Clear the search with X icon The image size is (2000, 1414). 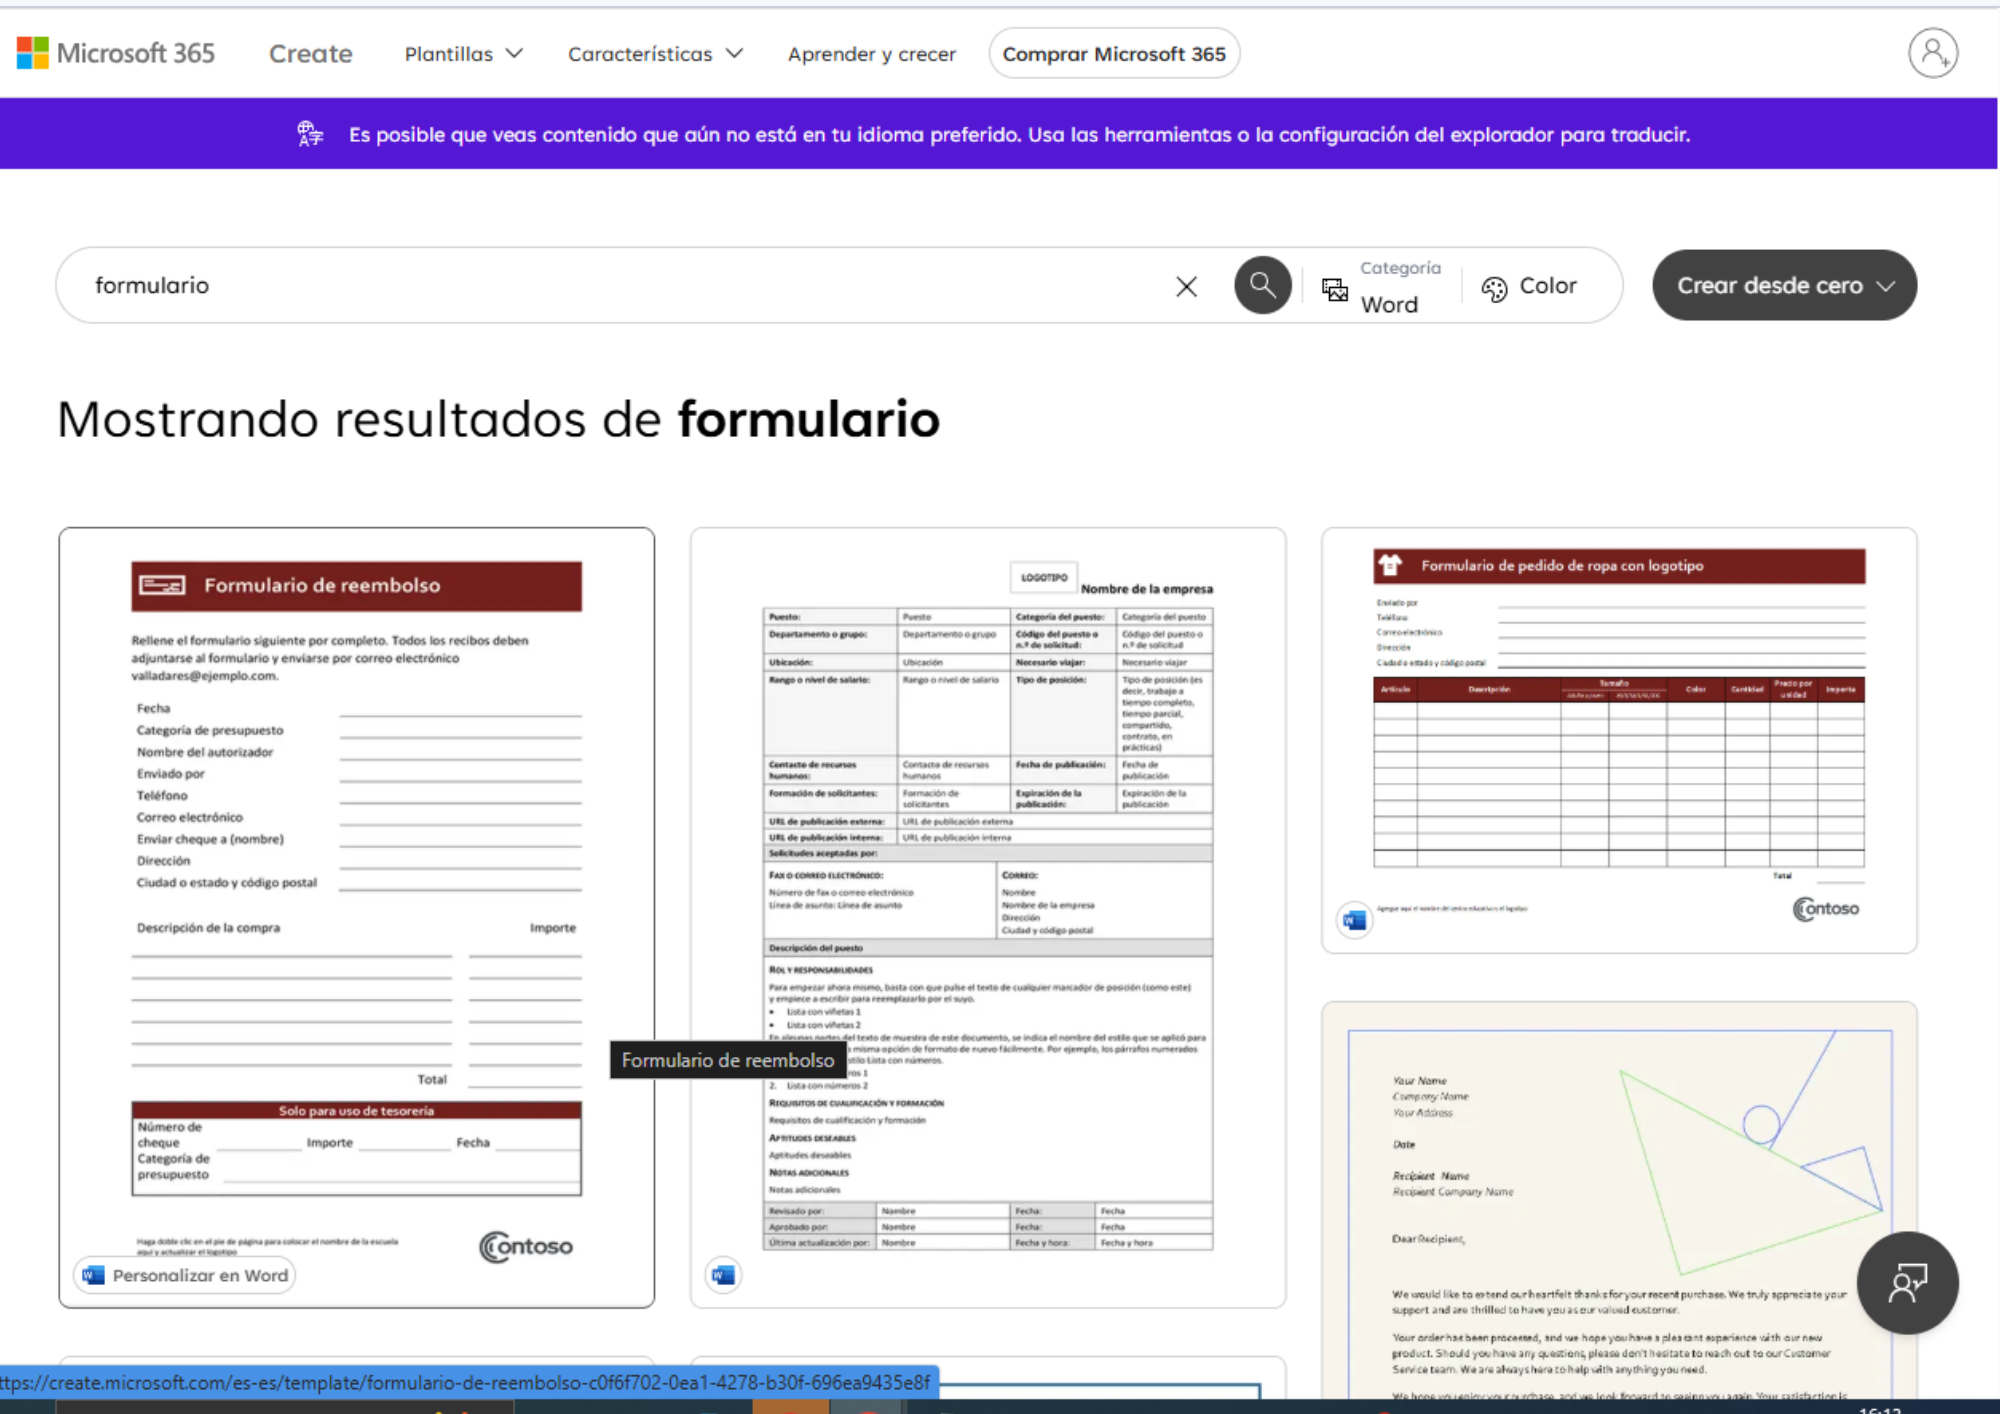pos(1186,287)
